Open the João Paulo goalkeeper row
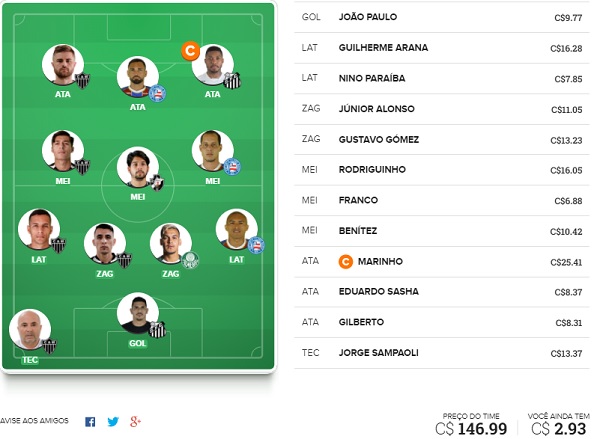600x439 pixels. (442, 17)
